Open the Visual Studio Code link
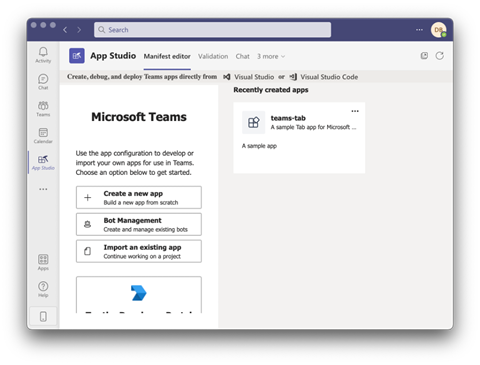 [324, 77]
